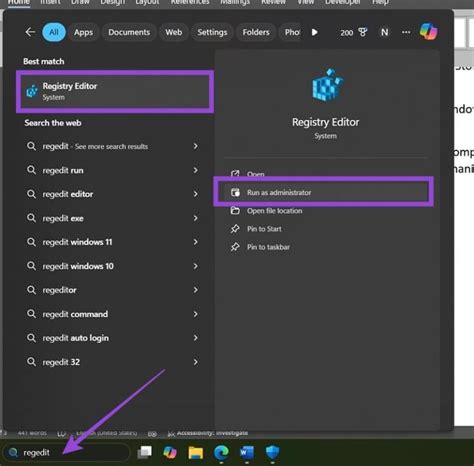The height and width of the screenshot is (466, 474).
Task: Select 'regeditor' web suggestion
Action: coord(59,290)
